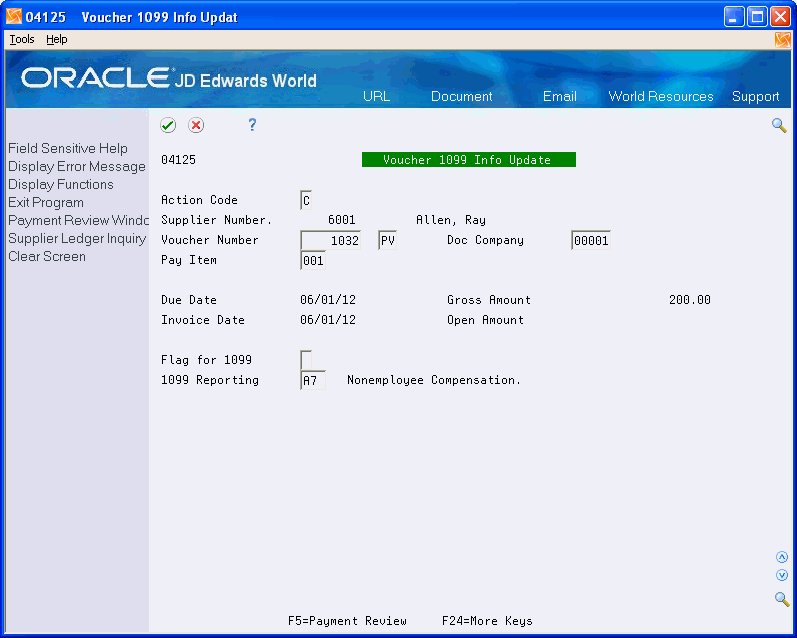Click the Email link

[560, 97]
